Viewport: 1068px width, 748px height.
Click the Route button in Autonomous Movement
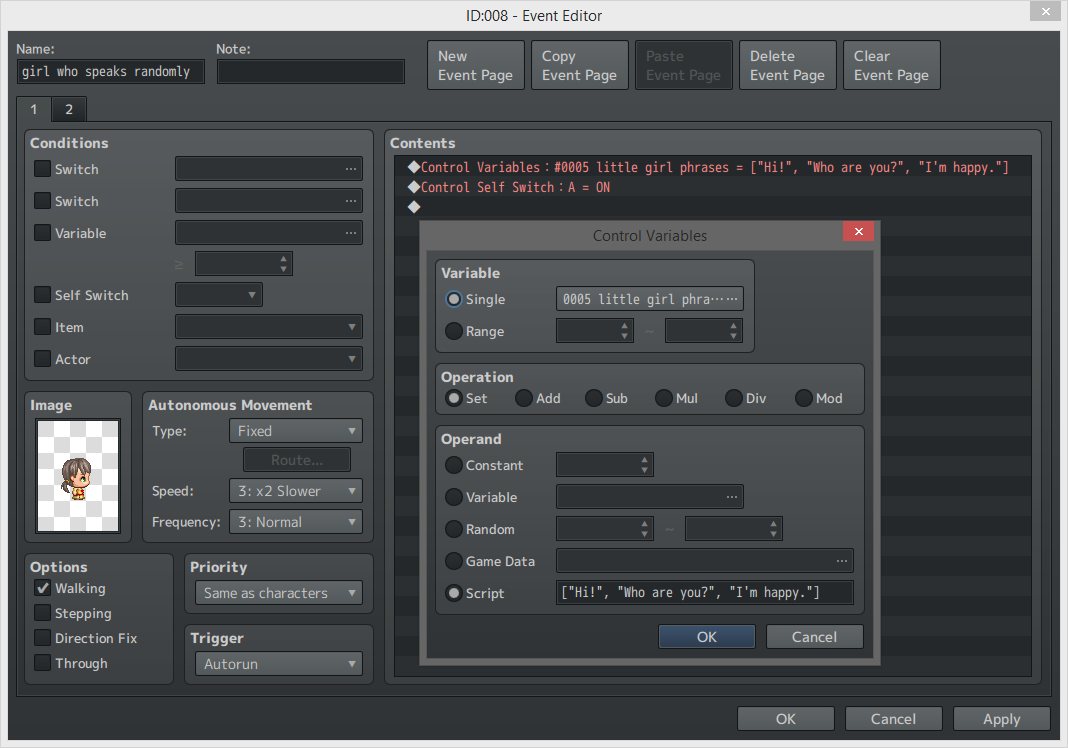(x=296, y=459)
